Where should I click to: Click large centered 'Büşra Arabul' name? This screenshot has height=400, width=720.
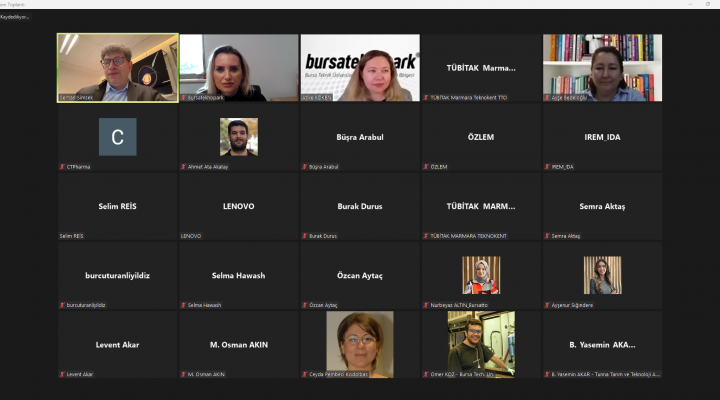[x=360, y=137]
